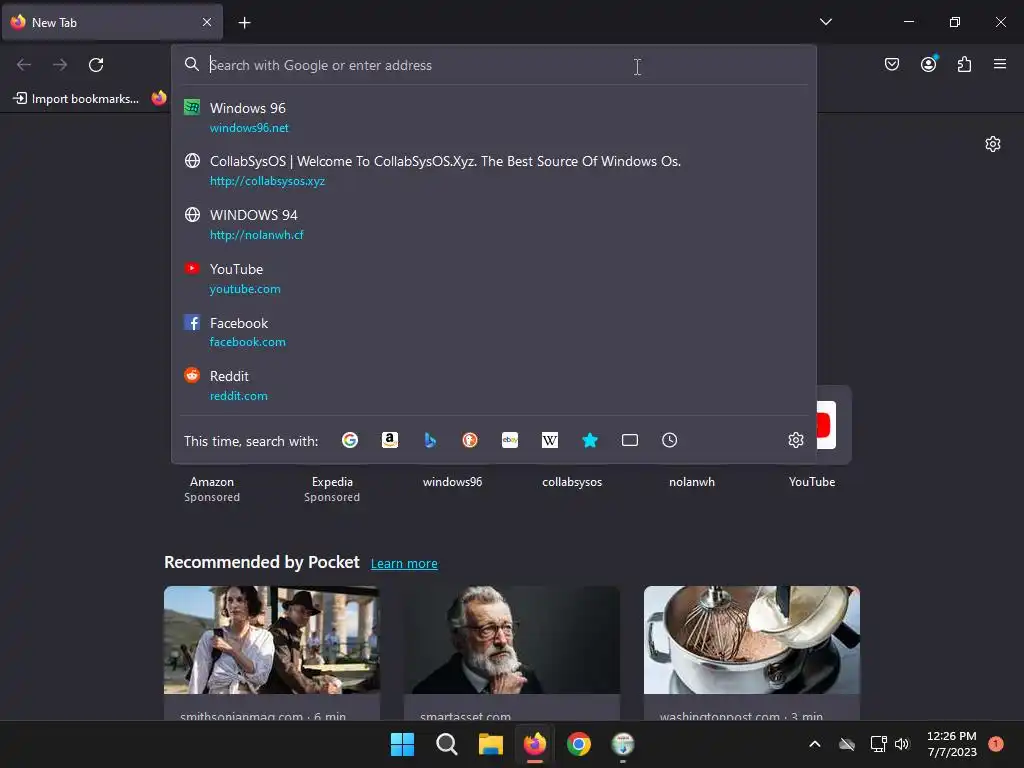The width and height of the screenshot is (1024, 768).
Task: Open a new tab with plus button
Action: point(244,23)
